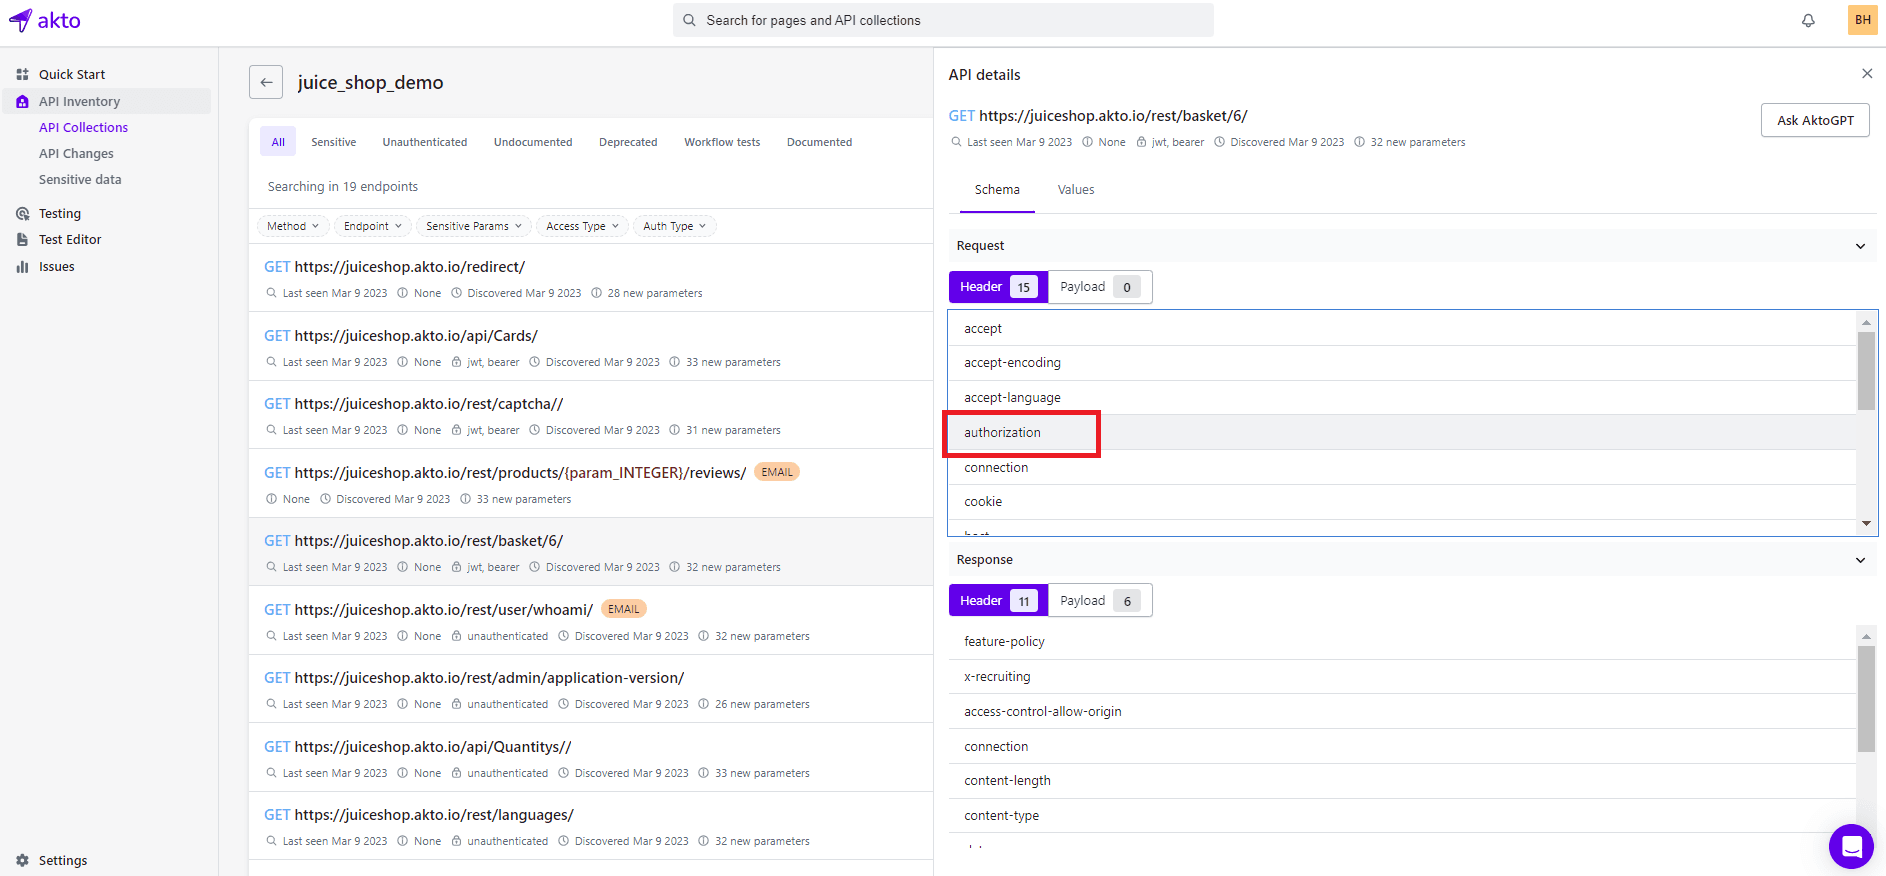Viewport: 1886px width, 876px height.
Task: Click the 32 new parameters info icon in API details
Action: tap(1359, 142)
